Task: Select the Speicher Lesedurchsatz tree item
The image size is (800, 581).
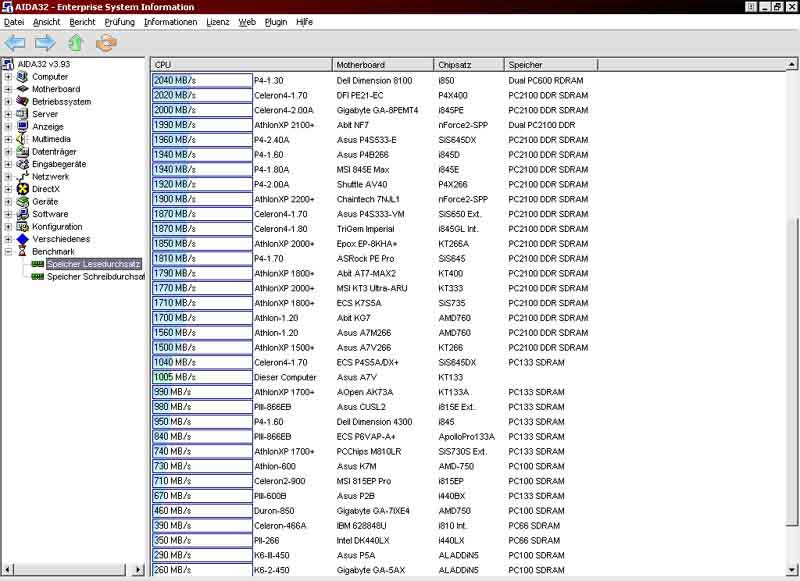Action: (94, 264)
